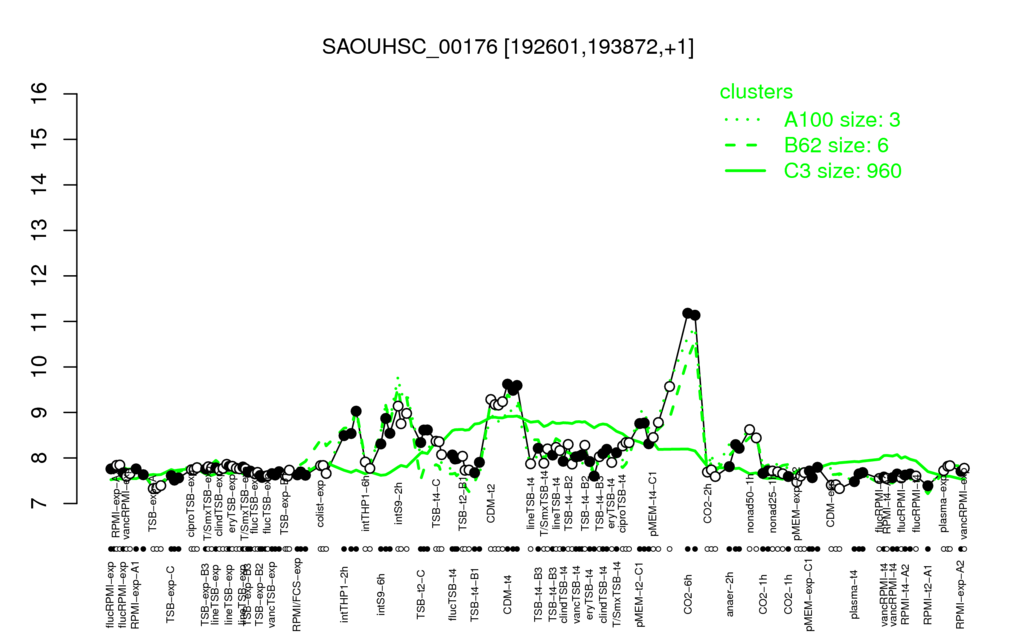Click the label 'colist-exp'
The width and height of the screenshot is (1024, 640).
(x=320, y=504)
